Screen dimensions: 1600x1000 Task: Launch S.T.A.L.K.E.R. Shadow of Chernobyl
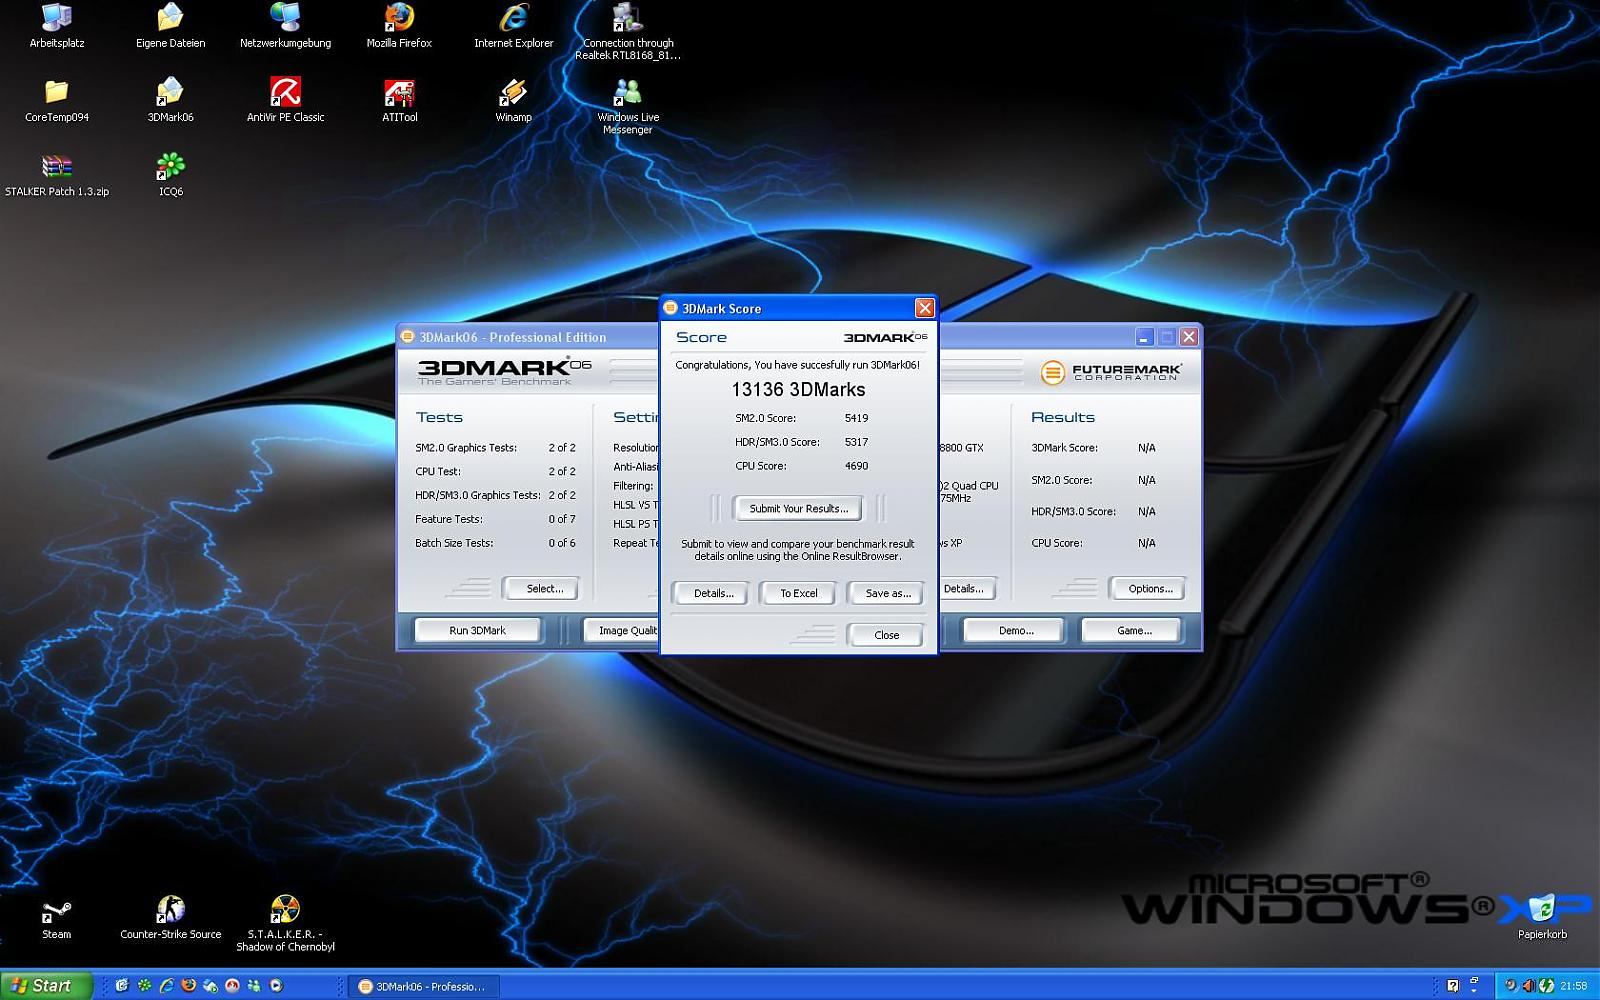285,924
